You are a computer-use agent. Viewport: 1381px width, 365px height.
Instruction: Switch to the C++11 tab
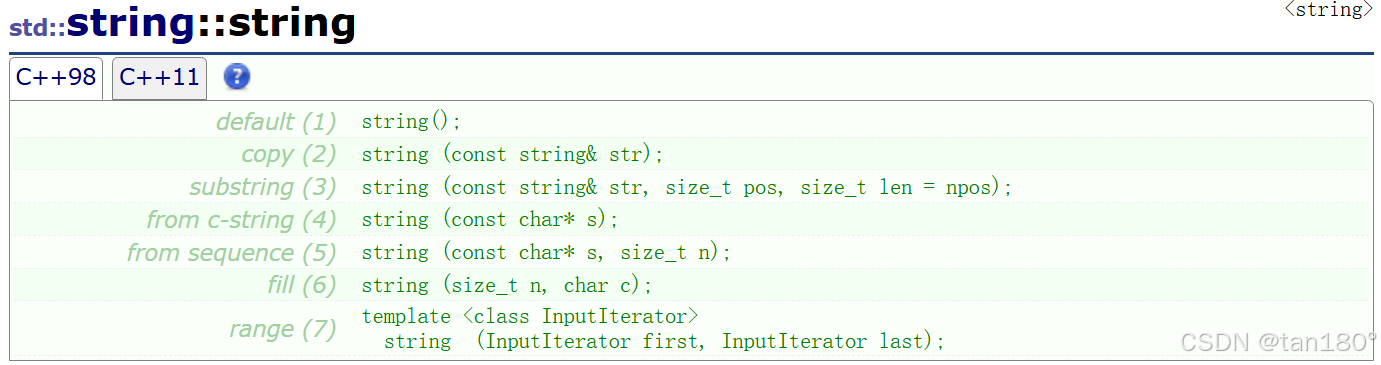160,78
